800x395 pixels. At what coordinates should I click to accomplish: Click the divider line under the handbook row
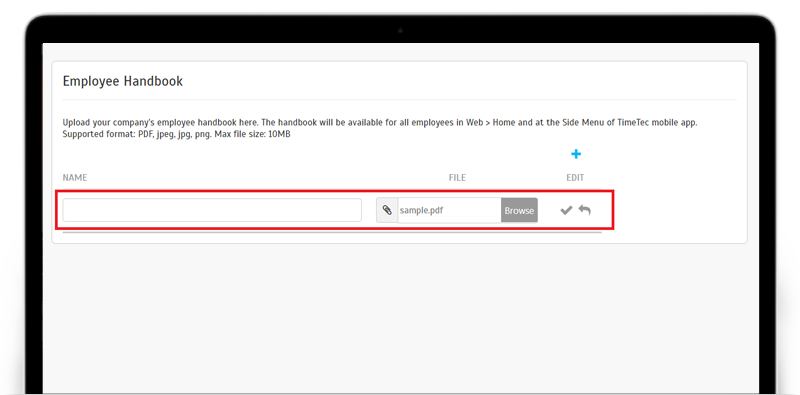click(x=332, y=232)
